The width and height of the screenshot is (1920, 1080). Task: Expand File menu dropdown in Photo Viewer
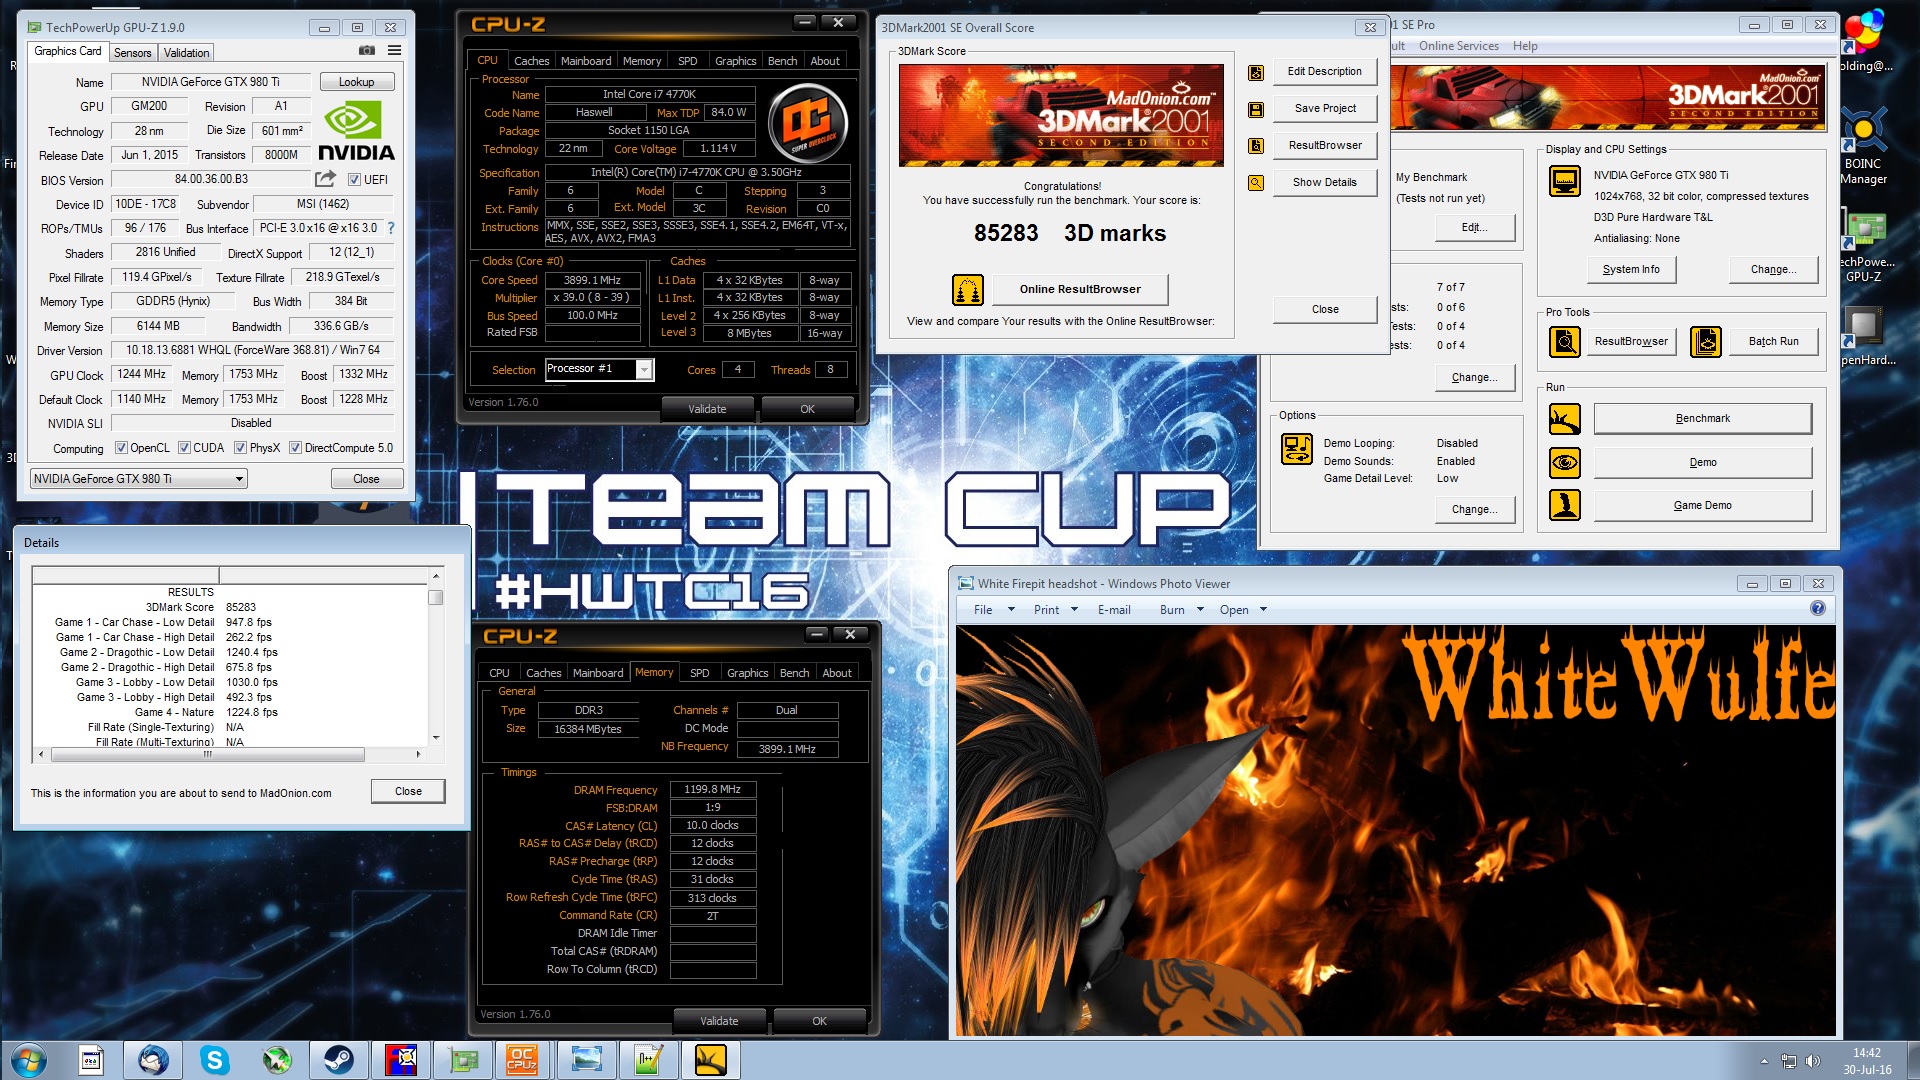(x=1011, y=610)
